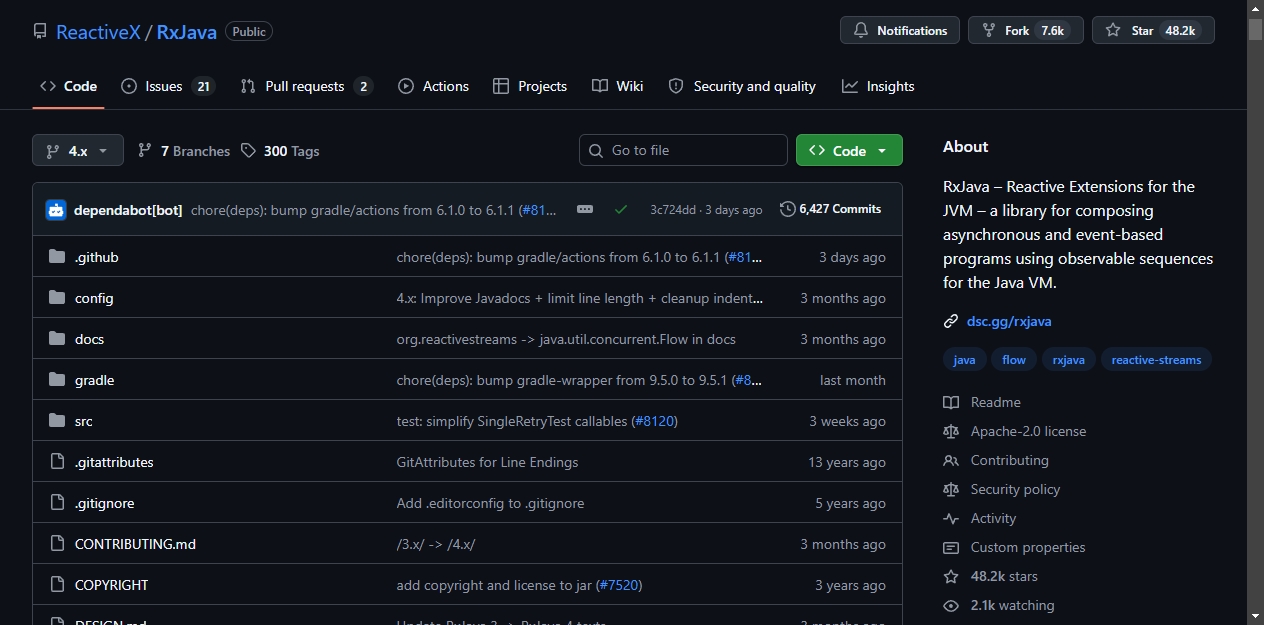Click the file icon for .gitignore

pos(57,503)
